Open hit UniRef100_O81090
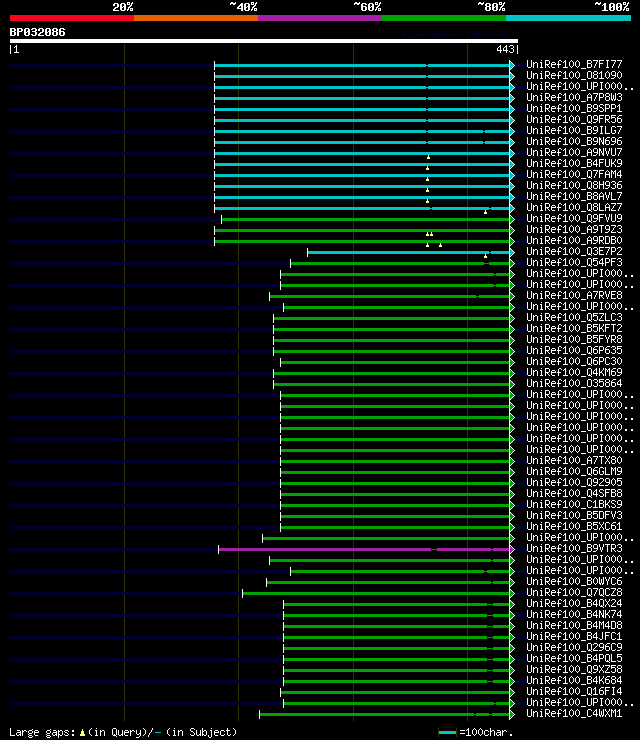This screenshot has width=640, height=740. point(574,75)
